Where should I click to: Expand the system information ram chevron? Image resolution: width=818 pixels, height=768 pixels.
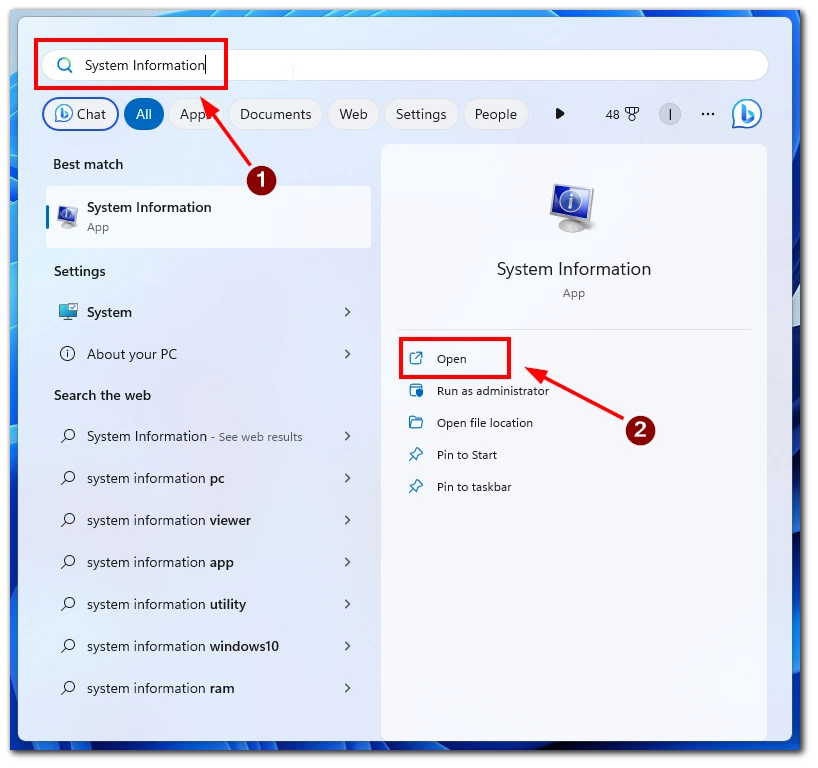click(347, 688)
